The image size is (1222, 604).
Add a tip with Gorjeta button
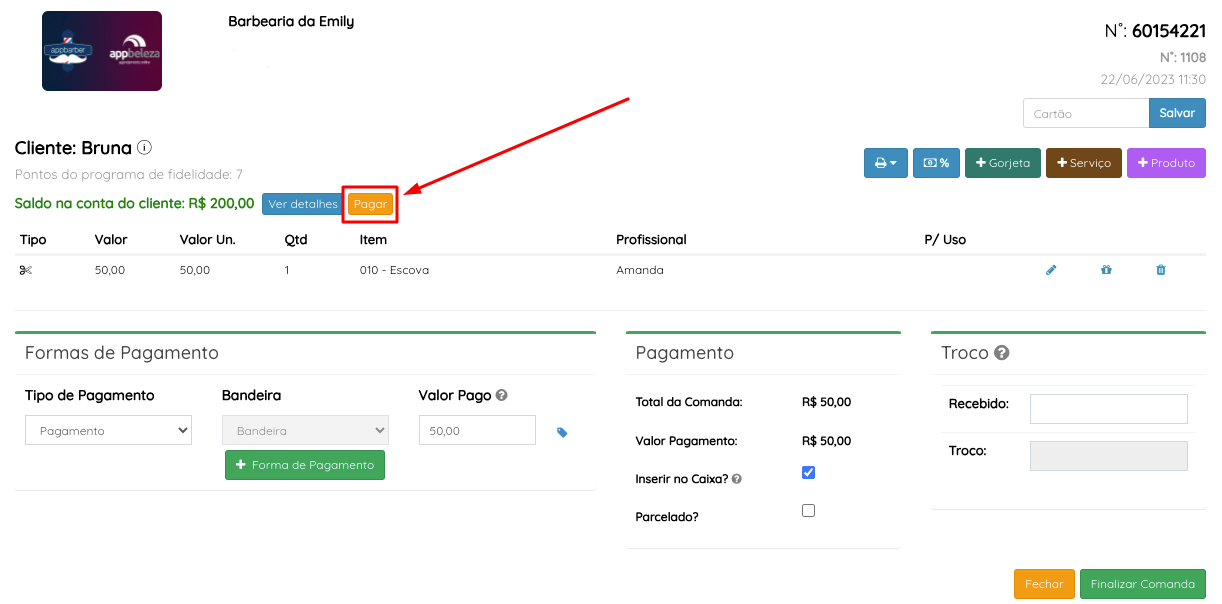[1003, 163]
